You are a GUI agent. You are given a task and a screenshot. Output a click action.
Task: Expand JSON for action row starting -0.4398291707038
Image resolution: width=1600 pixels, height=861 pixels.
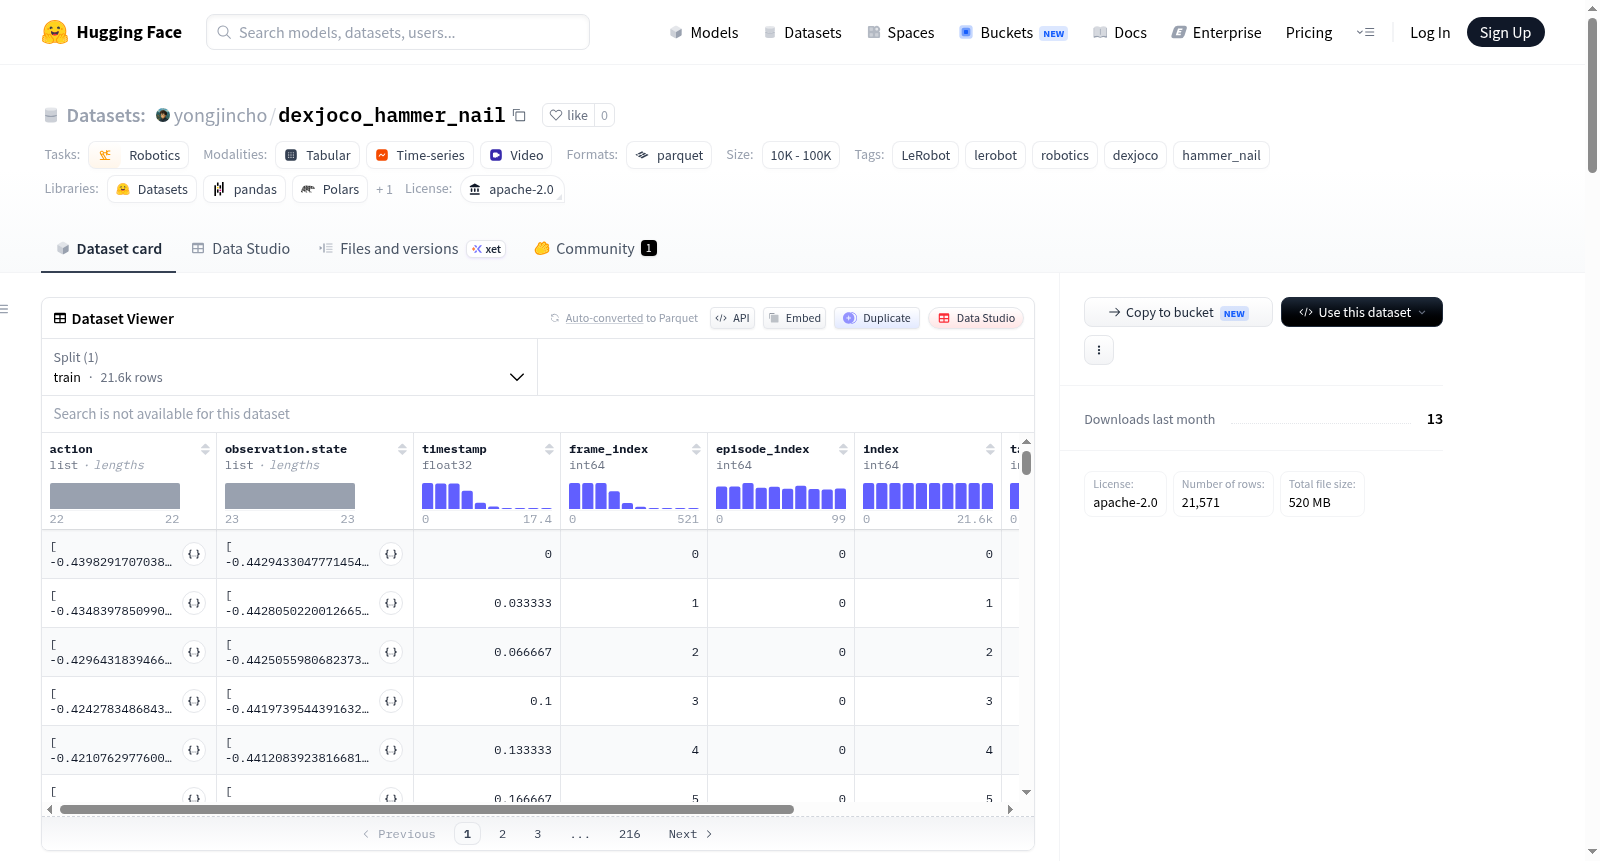[x=194, y=554]
